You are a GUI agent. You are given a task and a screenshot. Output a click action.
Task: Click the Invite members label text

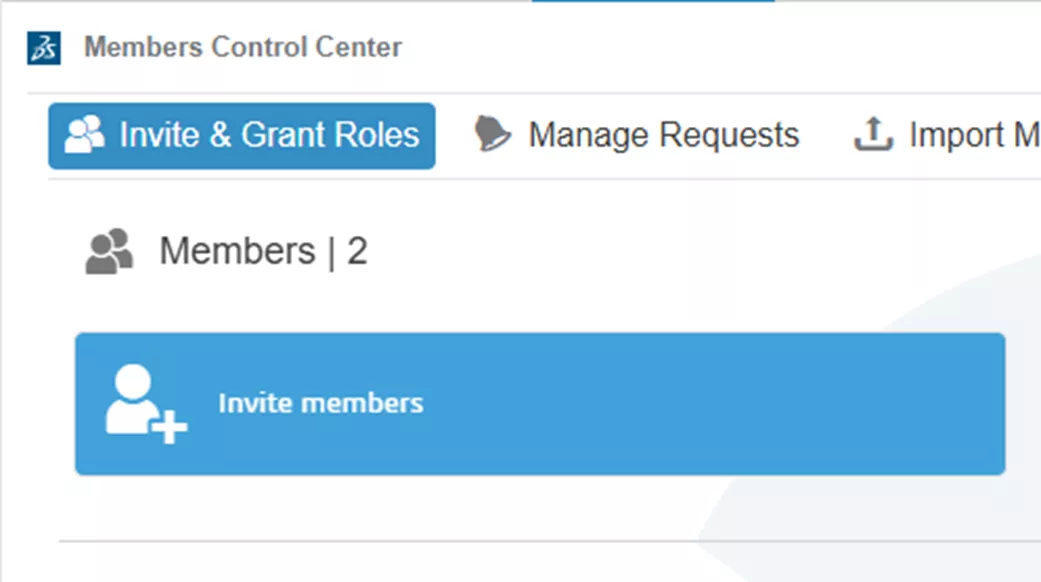(321, 403)
